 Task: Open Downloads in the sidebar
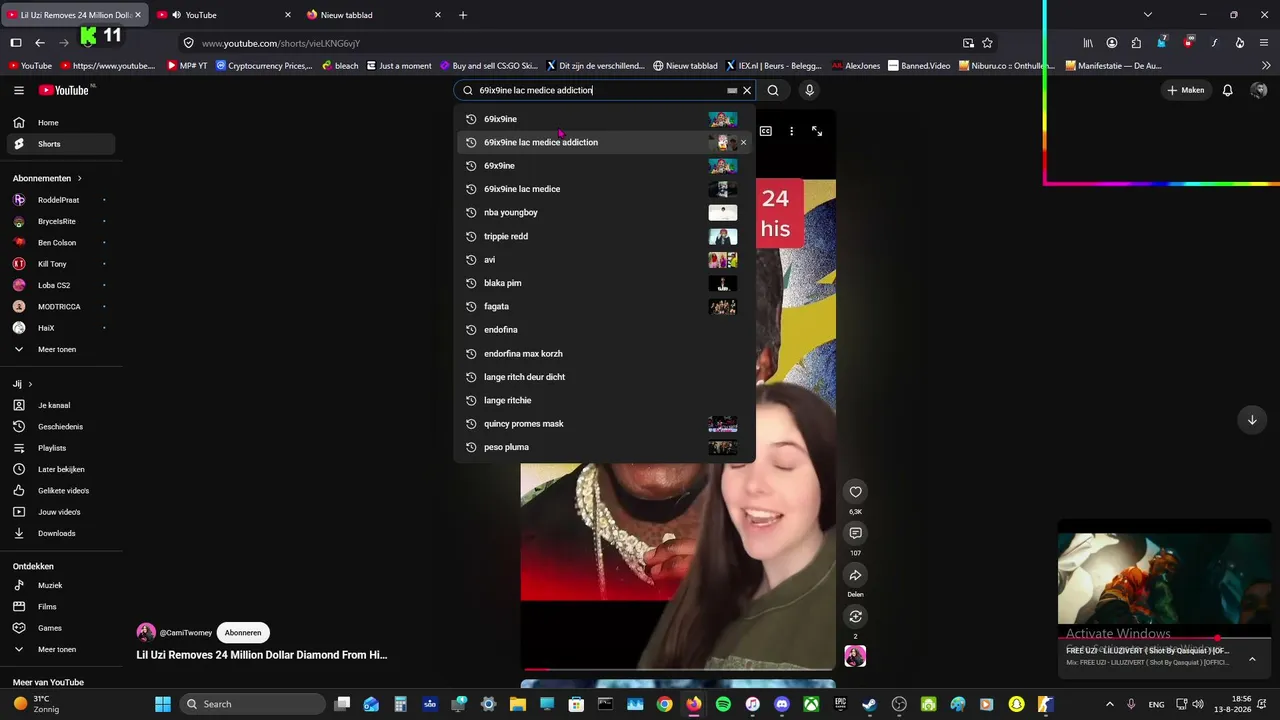pyautogui.click(x=62, y=533)
